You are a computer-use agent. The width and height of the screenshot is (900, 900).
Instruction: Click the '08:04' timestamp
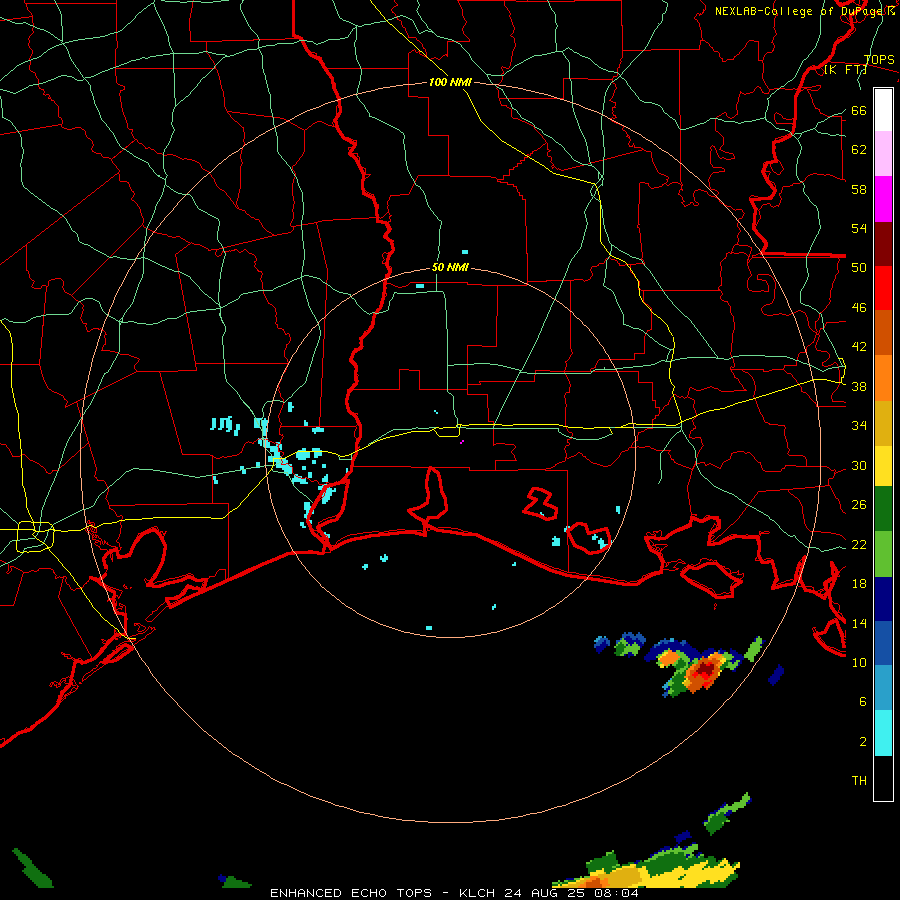click(617, 893)
